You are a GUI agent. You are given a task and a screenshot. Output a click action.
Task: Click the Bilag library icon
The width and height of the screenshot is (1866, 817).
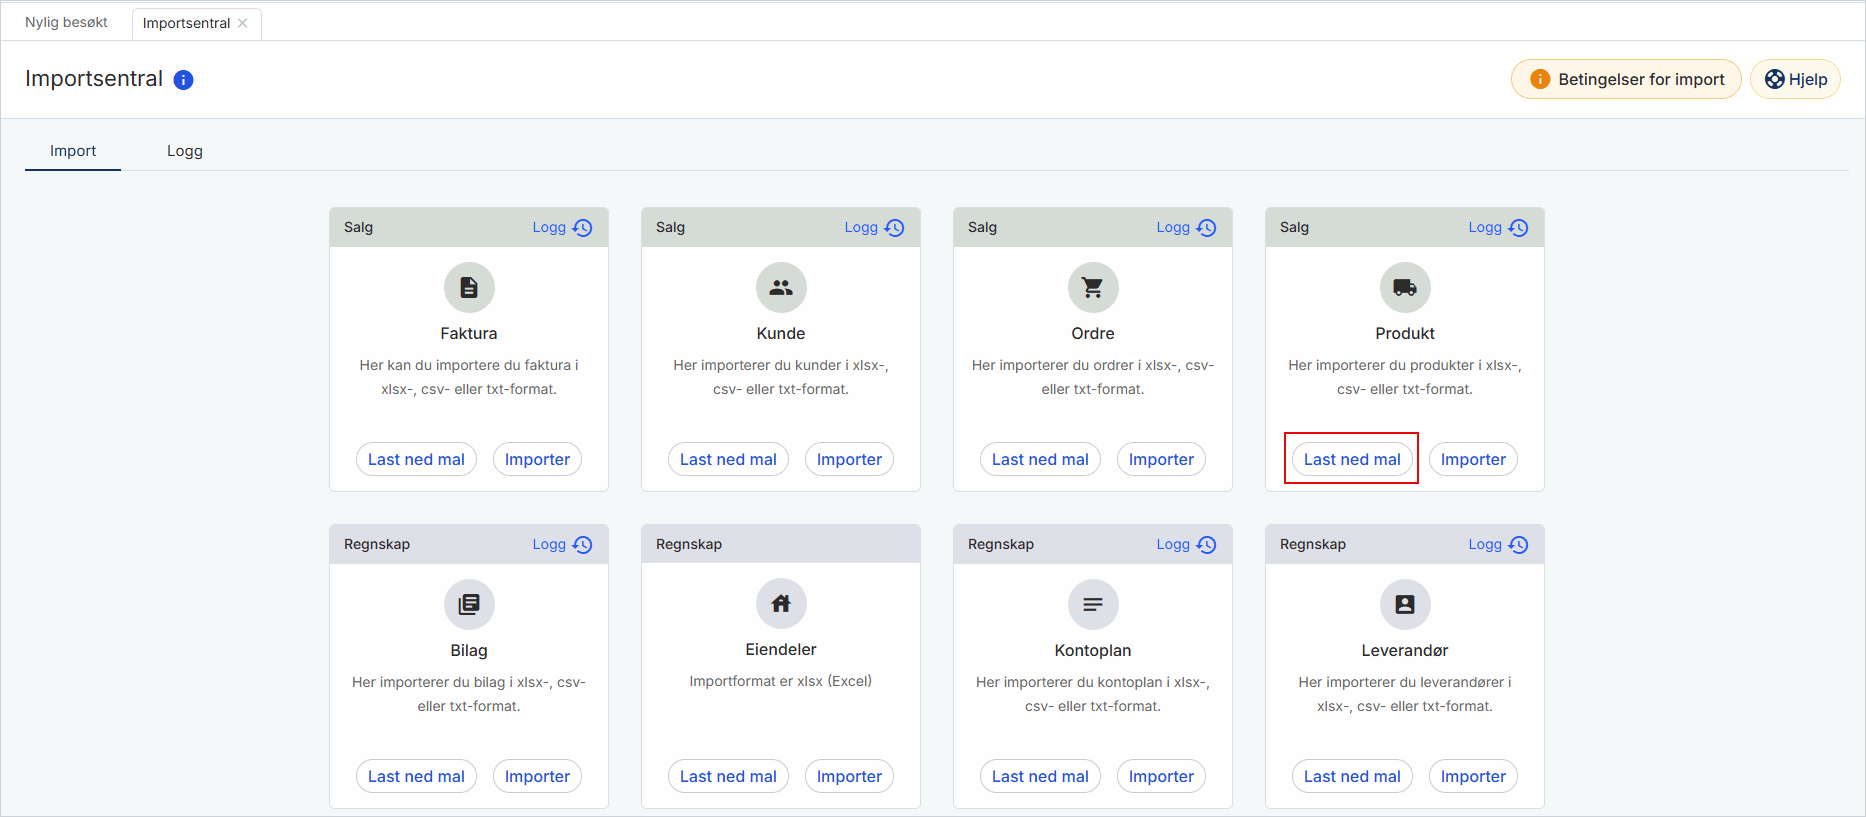[x=469, y=604]
